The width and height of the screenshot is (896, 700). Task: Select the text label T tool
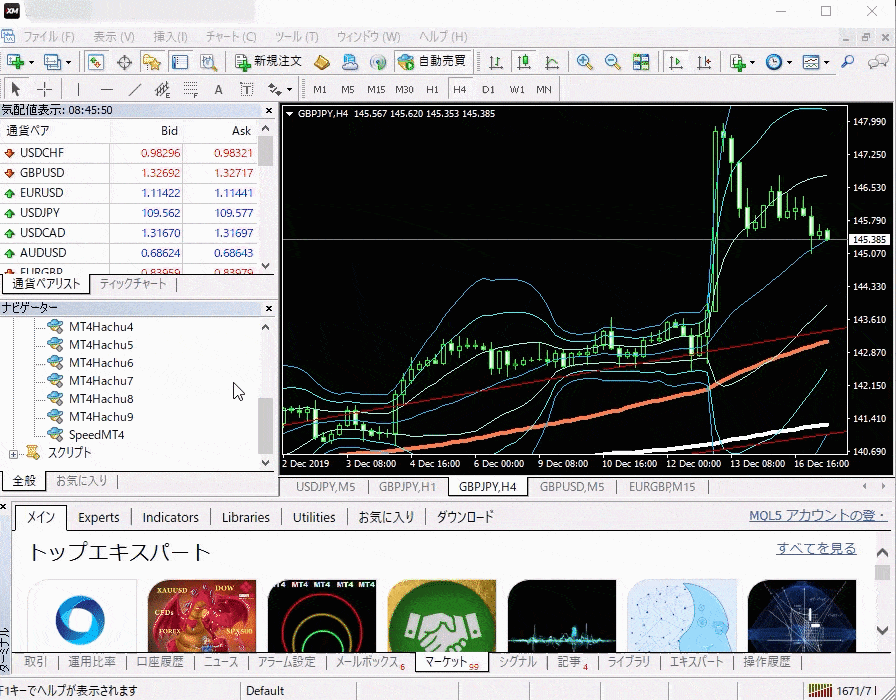(246, 89)
